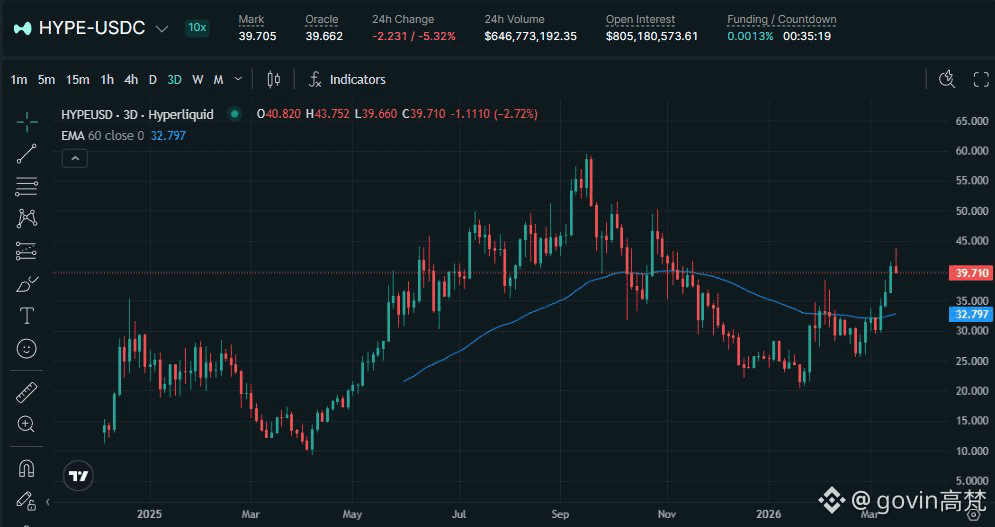The height and width of the screenshot is (527, 995).
Task: Open the forecasting and measurement position tool
Action: 27,251
